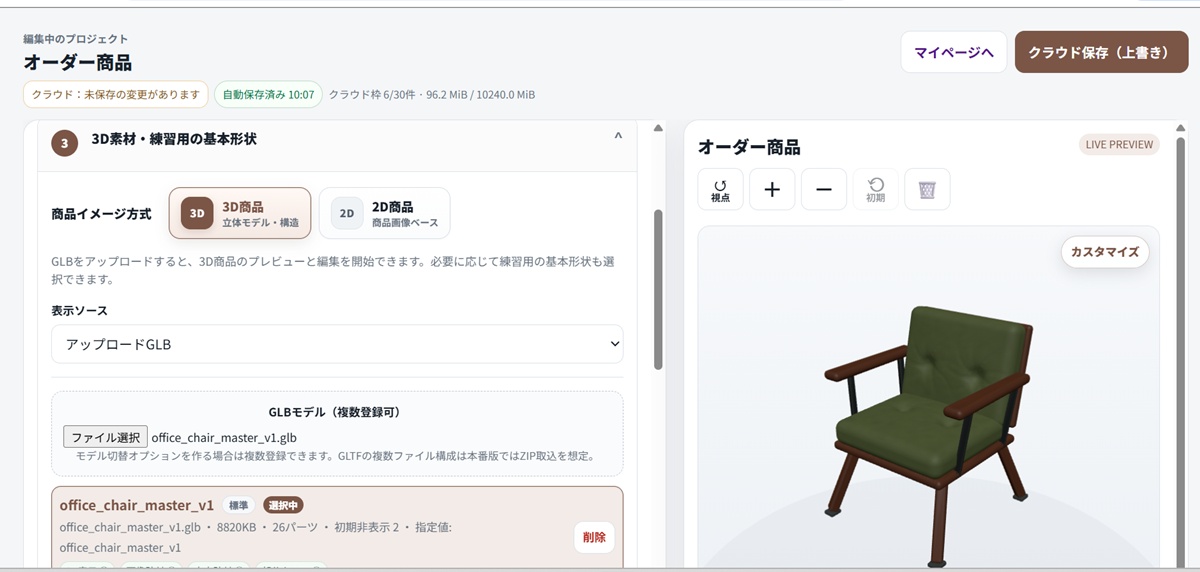
Task: Click the office_chair_master_v1 card title
Action: [137, 505]
